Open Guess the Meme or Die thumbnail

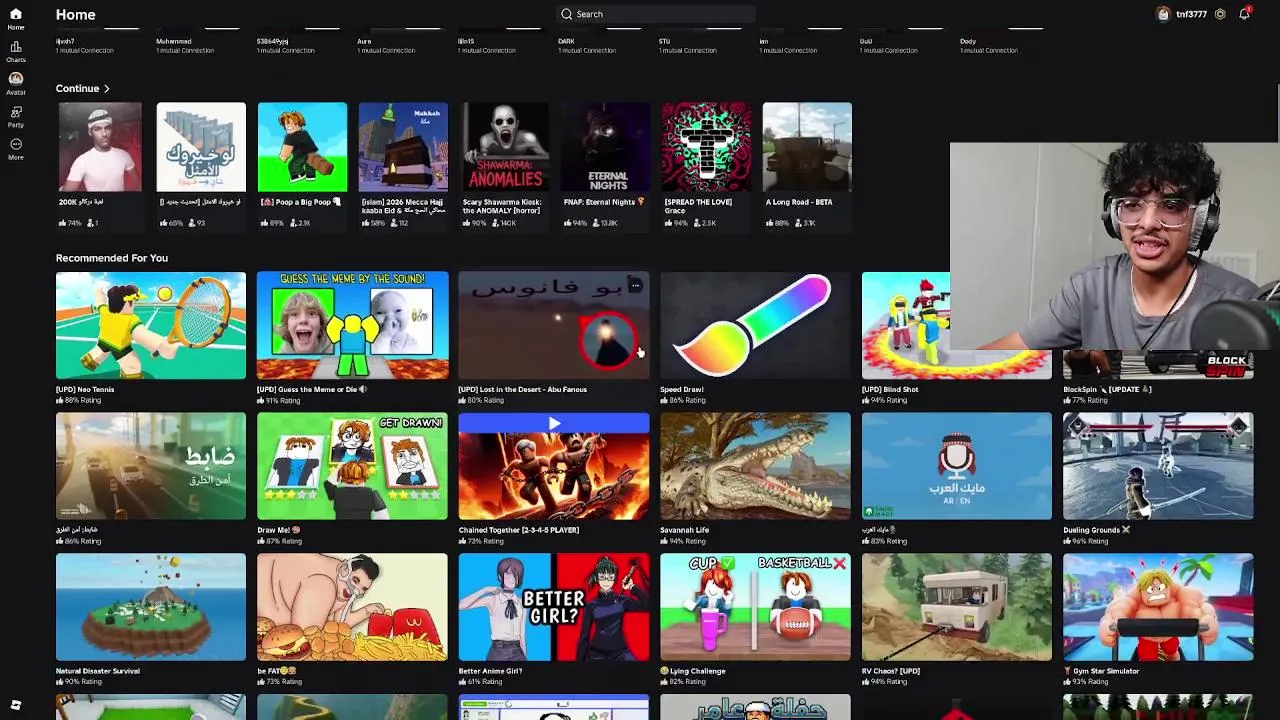(x=352, y=326)
